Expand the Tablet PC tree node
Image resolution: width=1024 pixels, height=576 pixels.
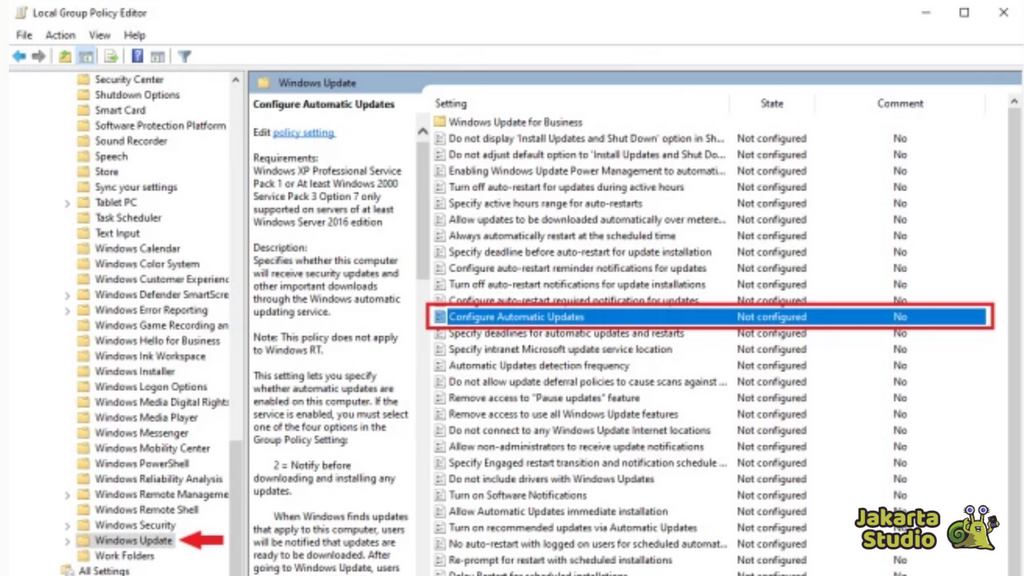coord(68,203)
